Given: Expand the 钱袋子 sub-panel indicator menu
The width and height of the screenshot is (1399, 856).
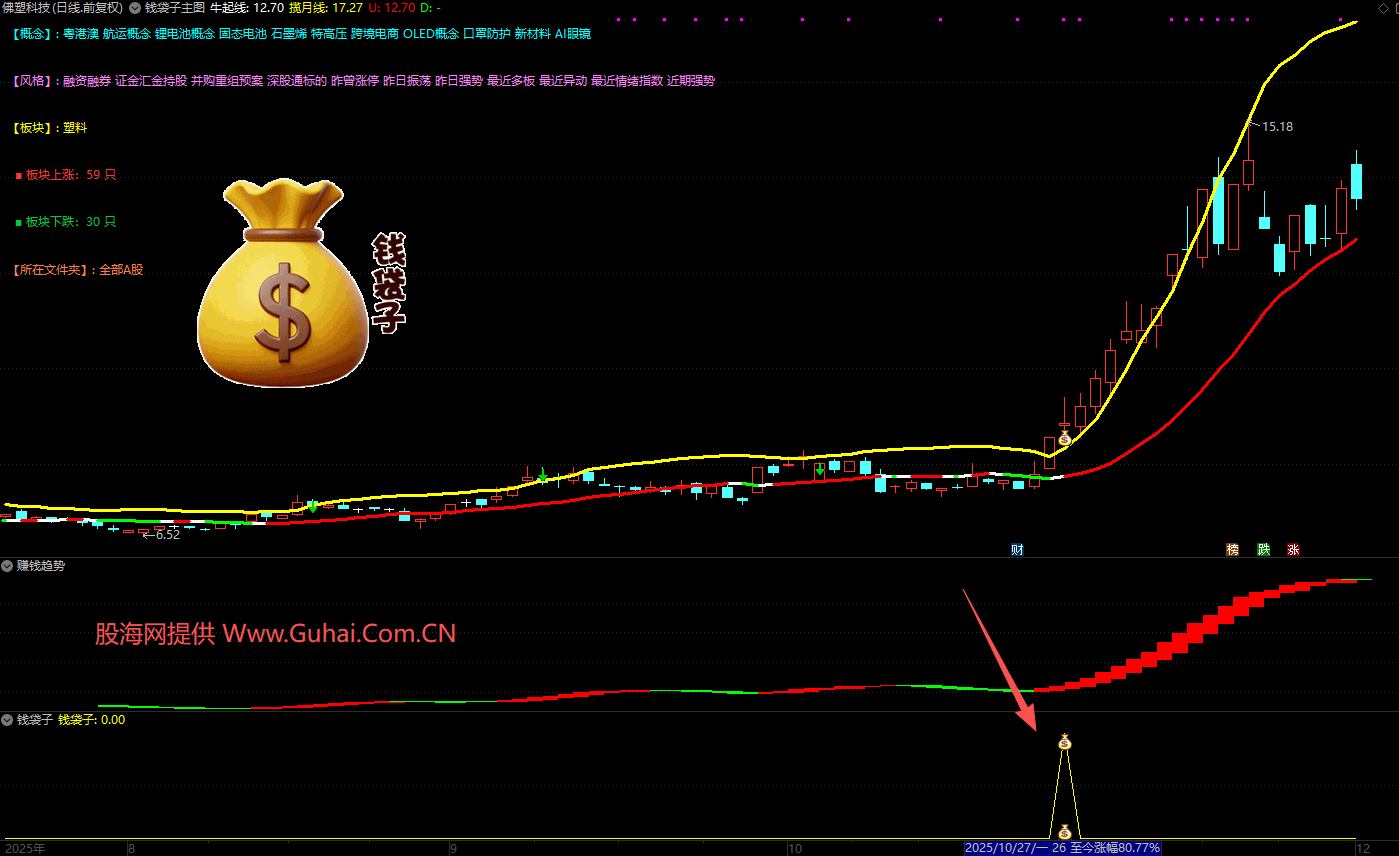Looking at the screenshot, I should pos(8,719).
